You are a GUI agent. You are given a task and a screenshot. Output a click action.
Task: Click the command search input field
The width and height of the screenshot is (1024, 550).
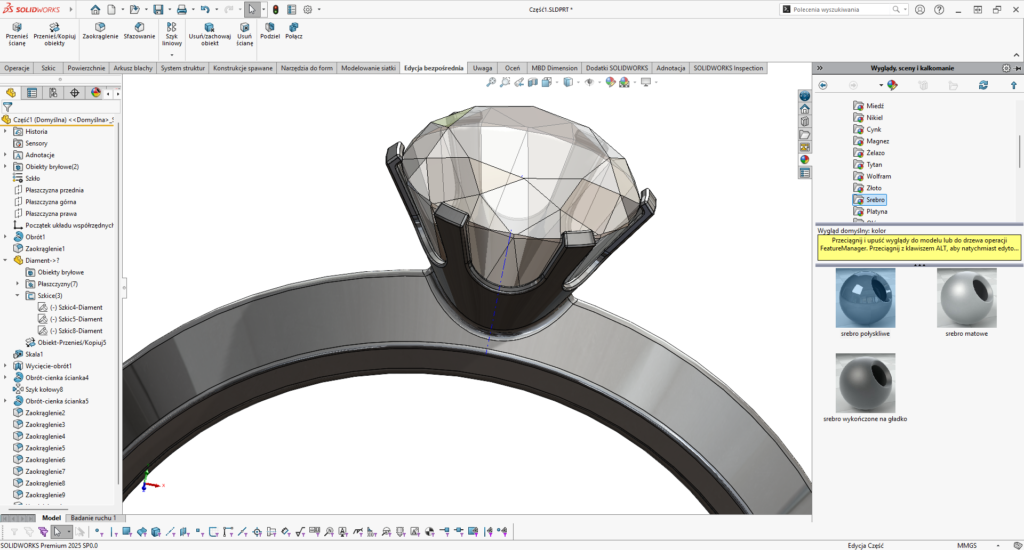(840, 9)
